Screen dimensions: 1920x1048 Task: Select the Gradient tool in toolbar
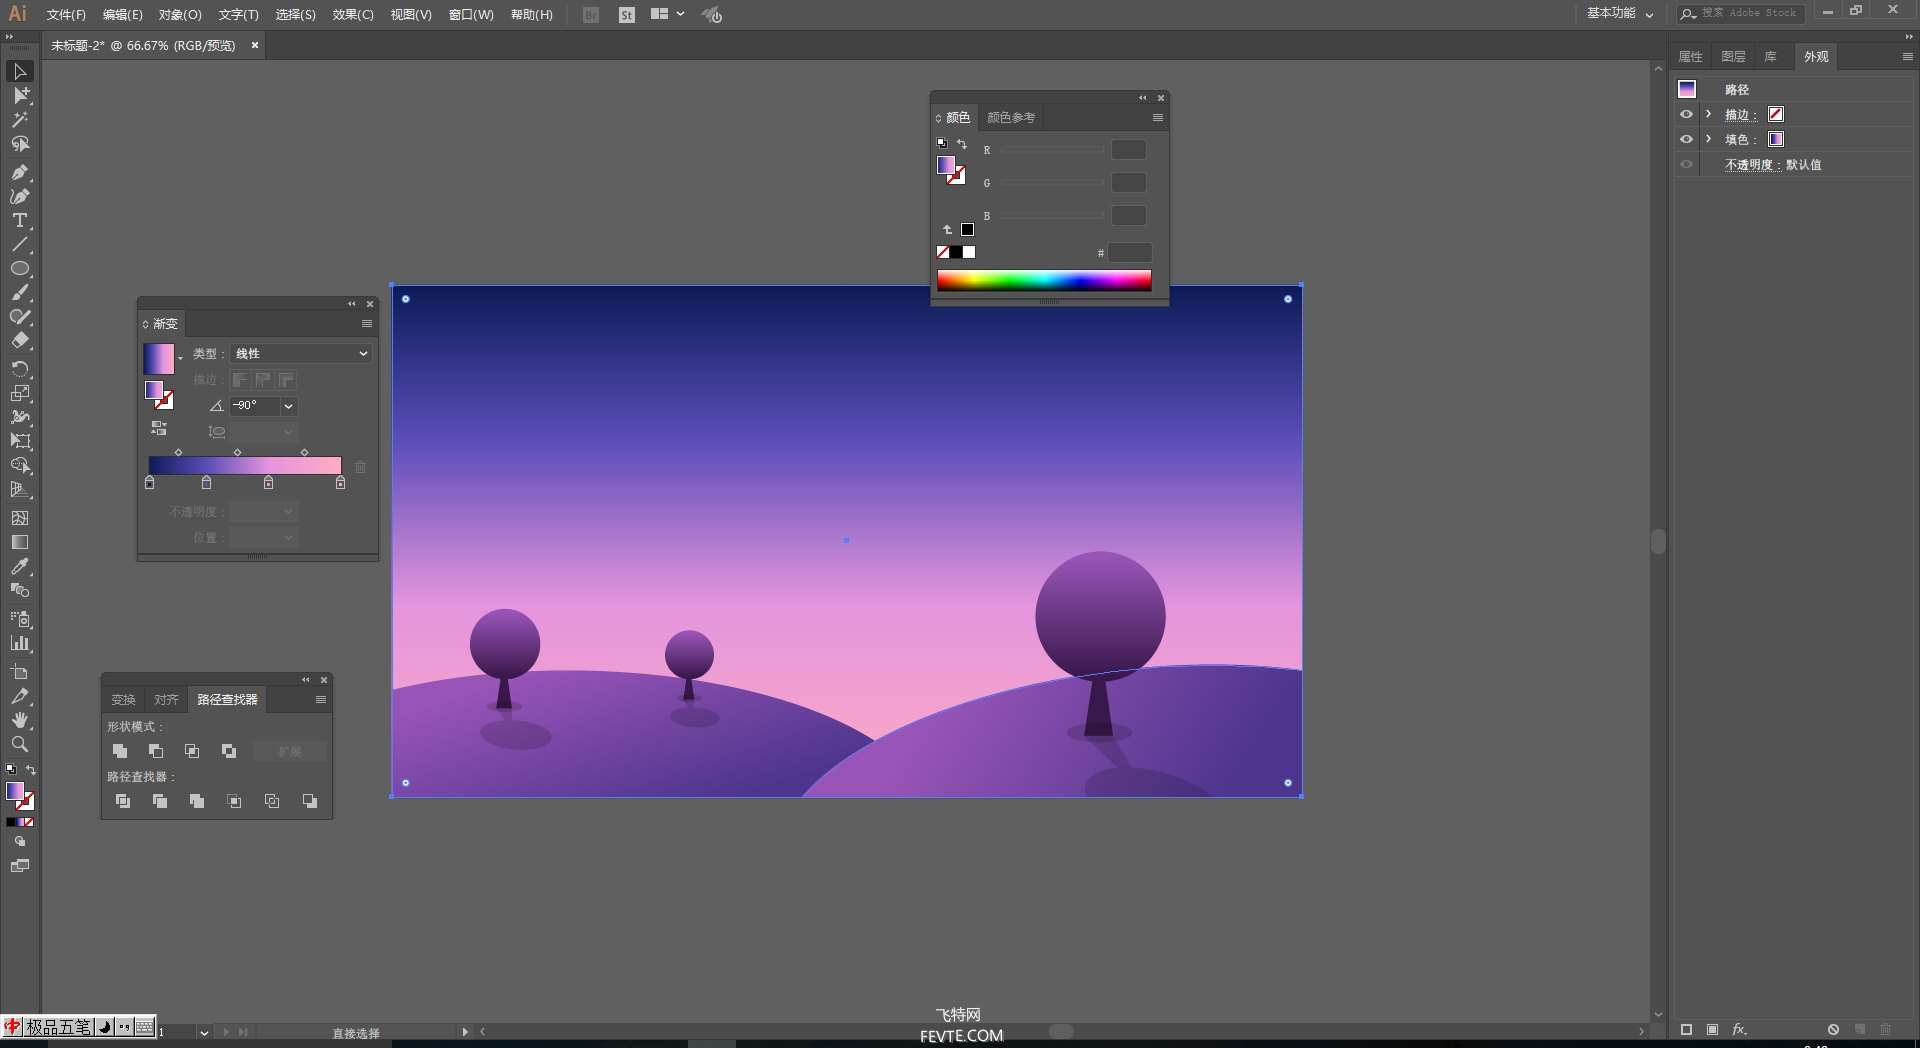(x=19, y=542)
